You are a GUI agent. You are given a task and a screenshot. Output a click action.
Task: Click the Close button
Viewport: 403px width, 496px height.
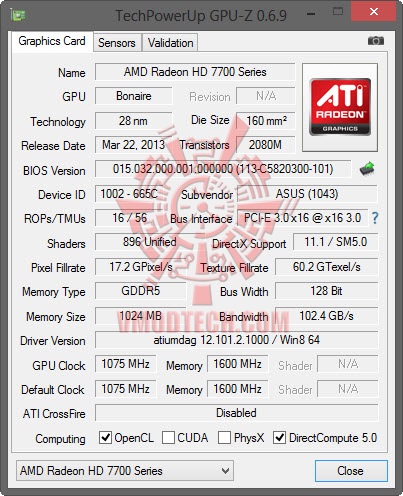point(351,471)
